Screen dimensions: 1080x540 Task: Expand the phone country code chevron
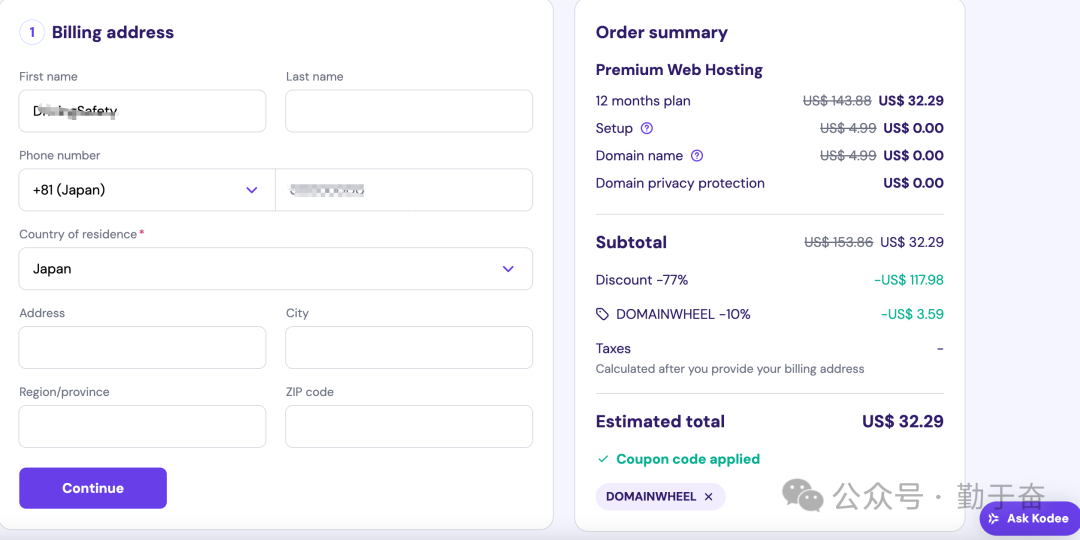tap(252, 190)
